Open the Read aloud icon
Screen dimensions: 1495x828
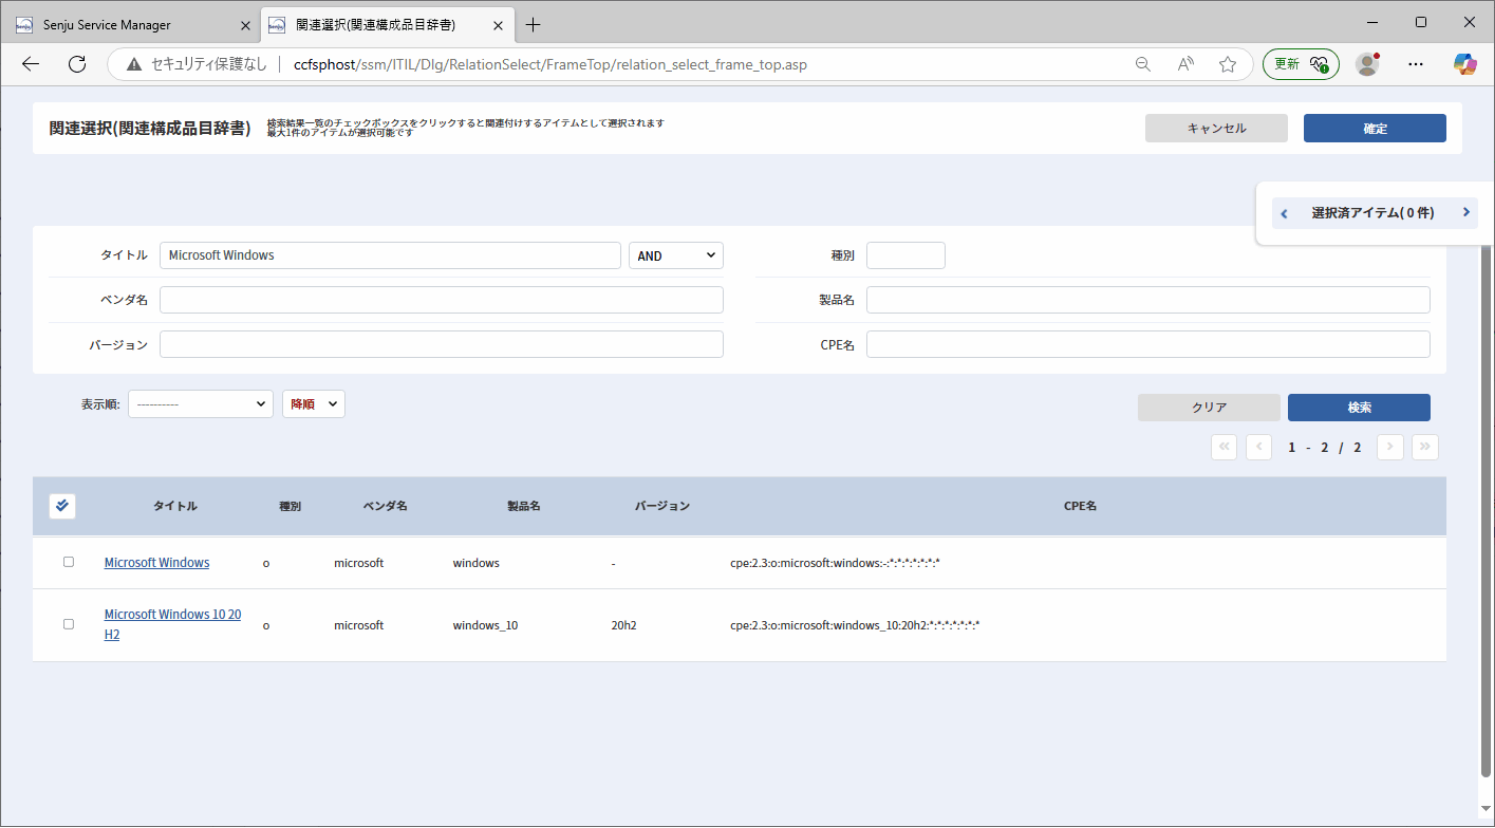pos(1185,64)
